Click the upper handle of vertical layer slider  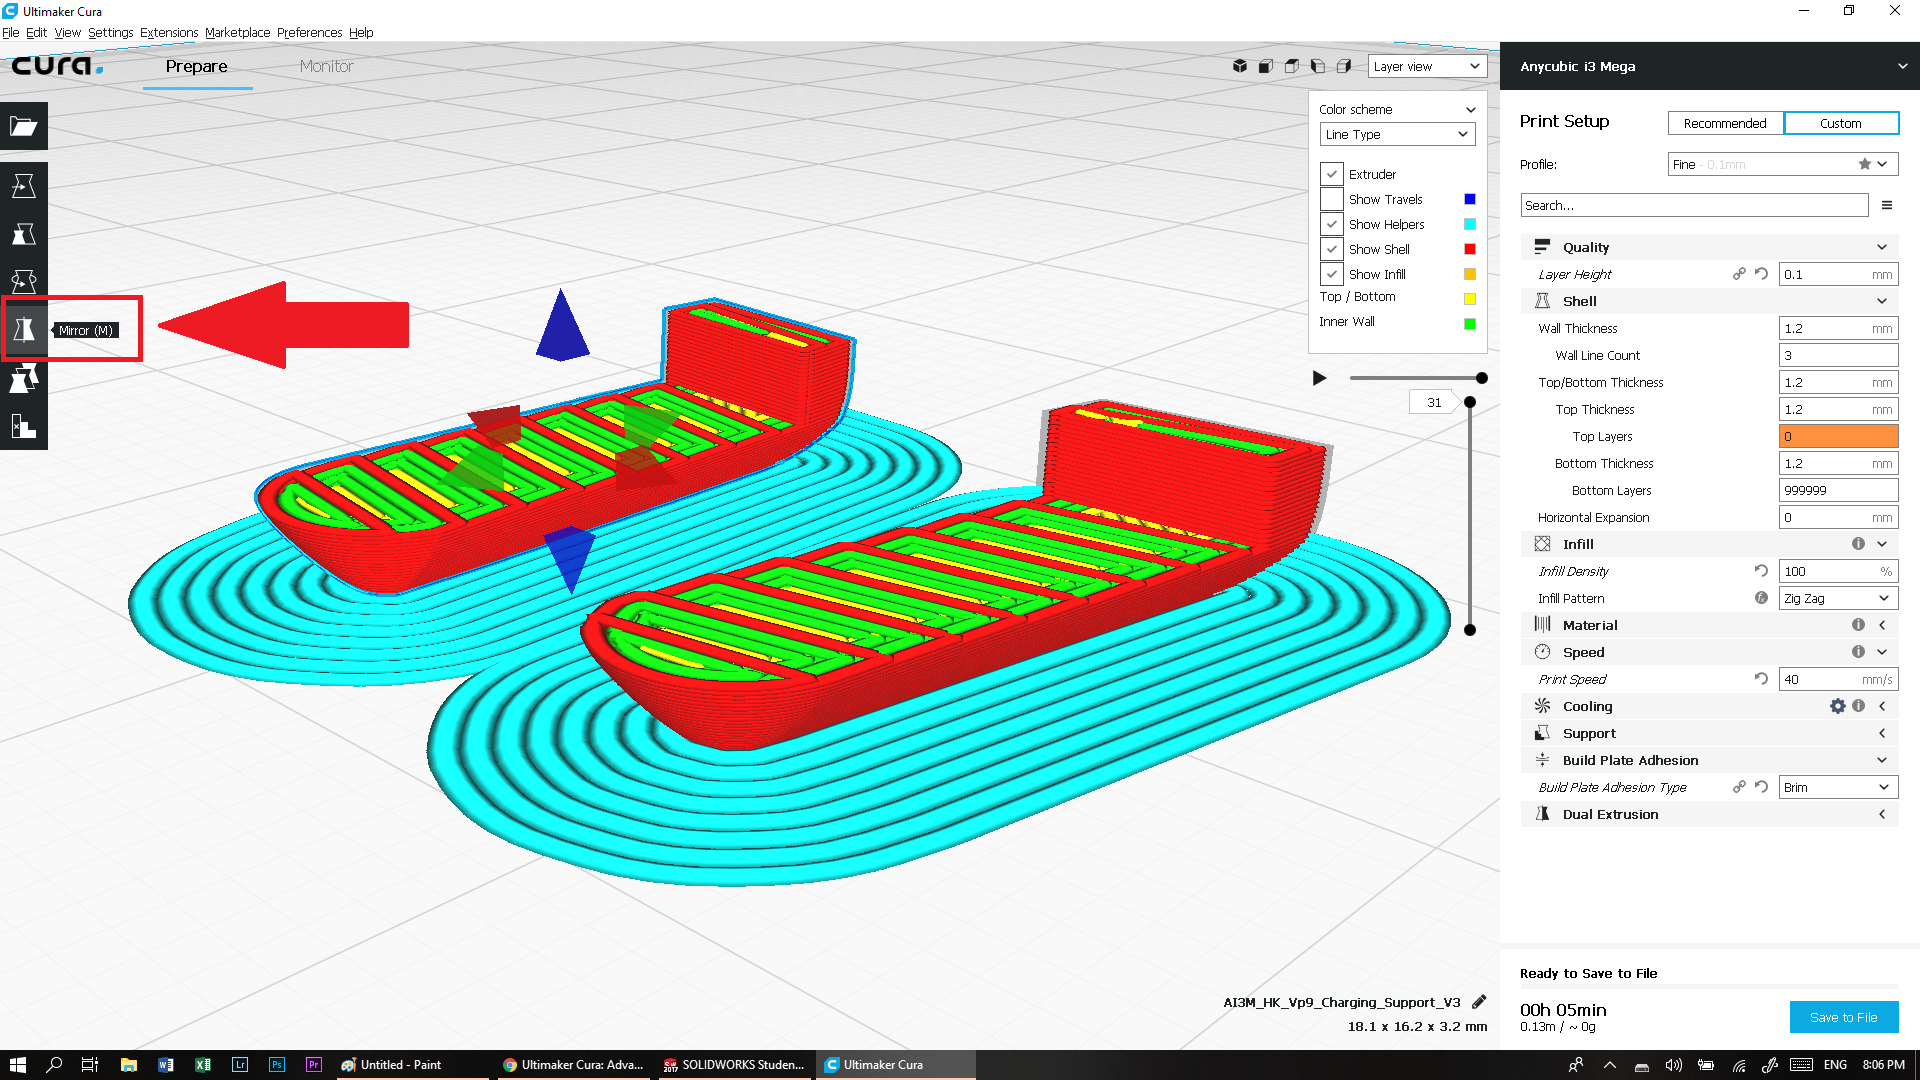click(x=1469, y=402)
